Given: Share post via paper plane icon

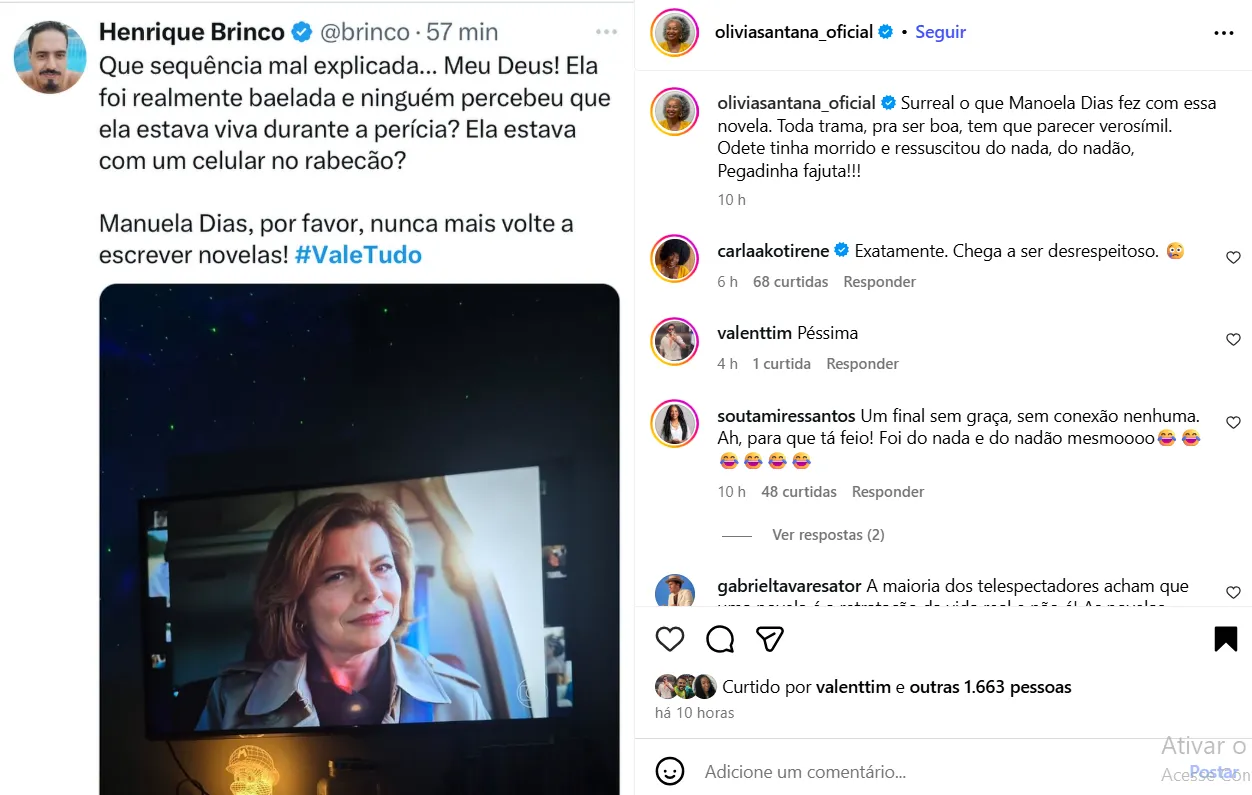Looking at the screenshot, I should coord(769,639).
